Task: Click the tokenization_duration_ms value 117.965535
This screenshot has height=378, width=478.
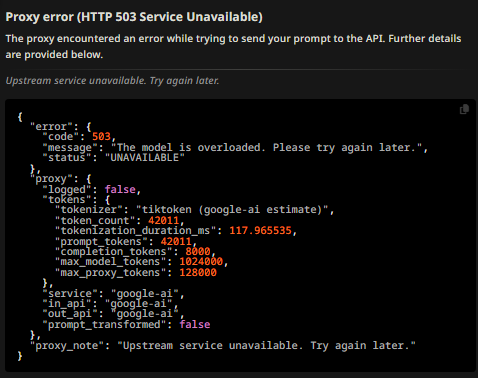Action: [x=260, y=230]
